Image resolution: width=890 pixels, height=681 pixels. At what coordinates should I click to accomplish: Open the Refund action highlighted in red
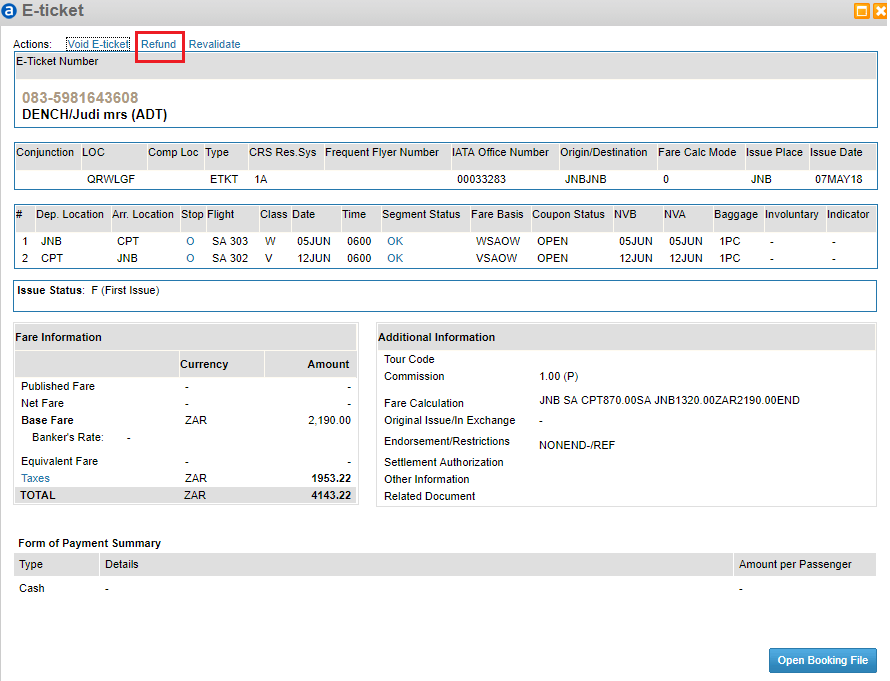tap(158, 44)
